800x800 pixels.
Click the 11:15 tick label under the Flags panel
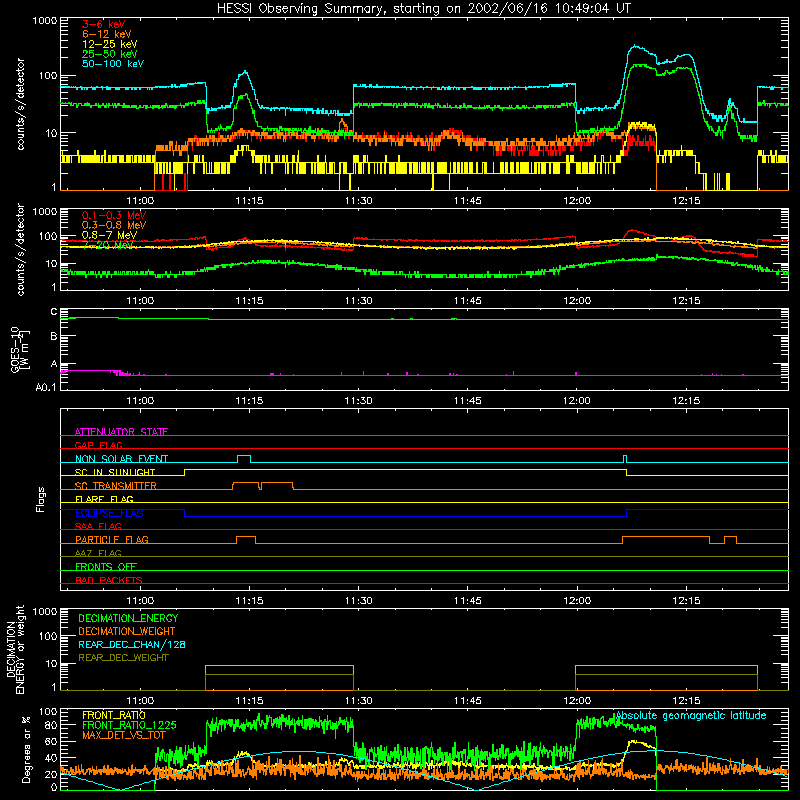(x=249, y=600)
